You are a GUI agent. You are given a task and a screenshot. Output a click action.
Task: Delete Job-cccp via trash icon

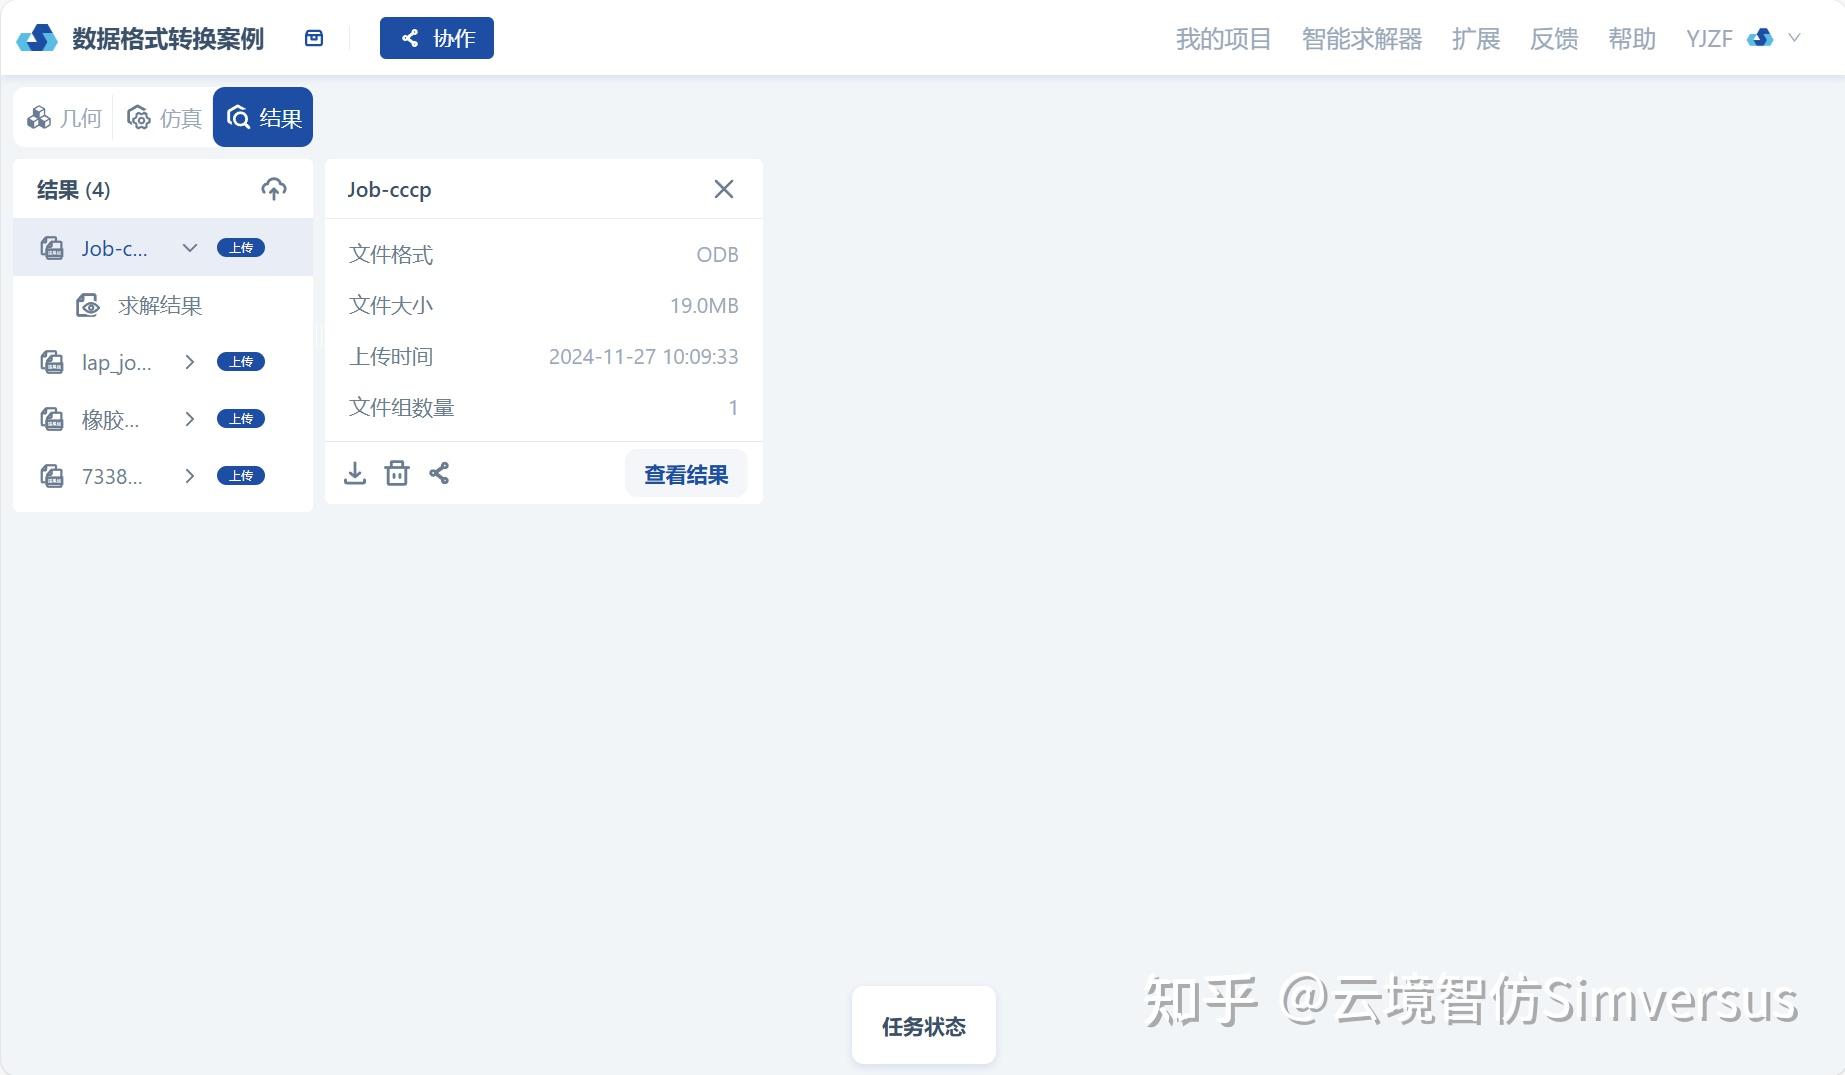point(397,473)
